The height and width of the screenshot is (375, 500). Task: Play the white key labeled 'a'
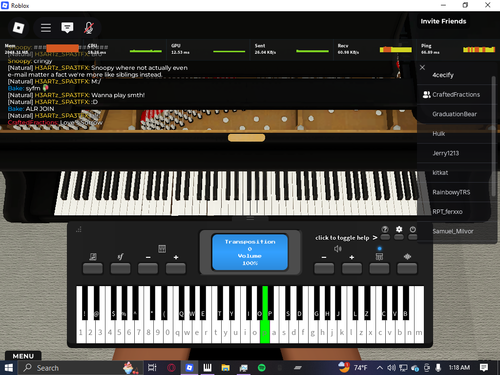pyautogui.click(x=274, y=332)
